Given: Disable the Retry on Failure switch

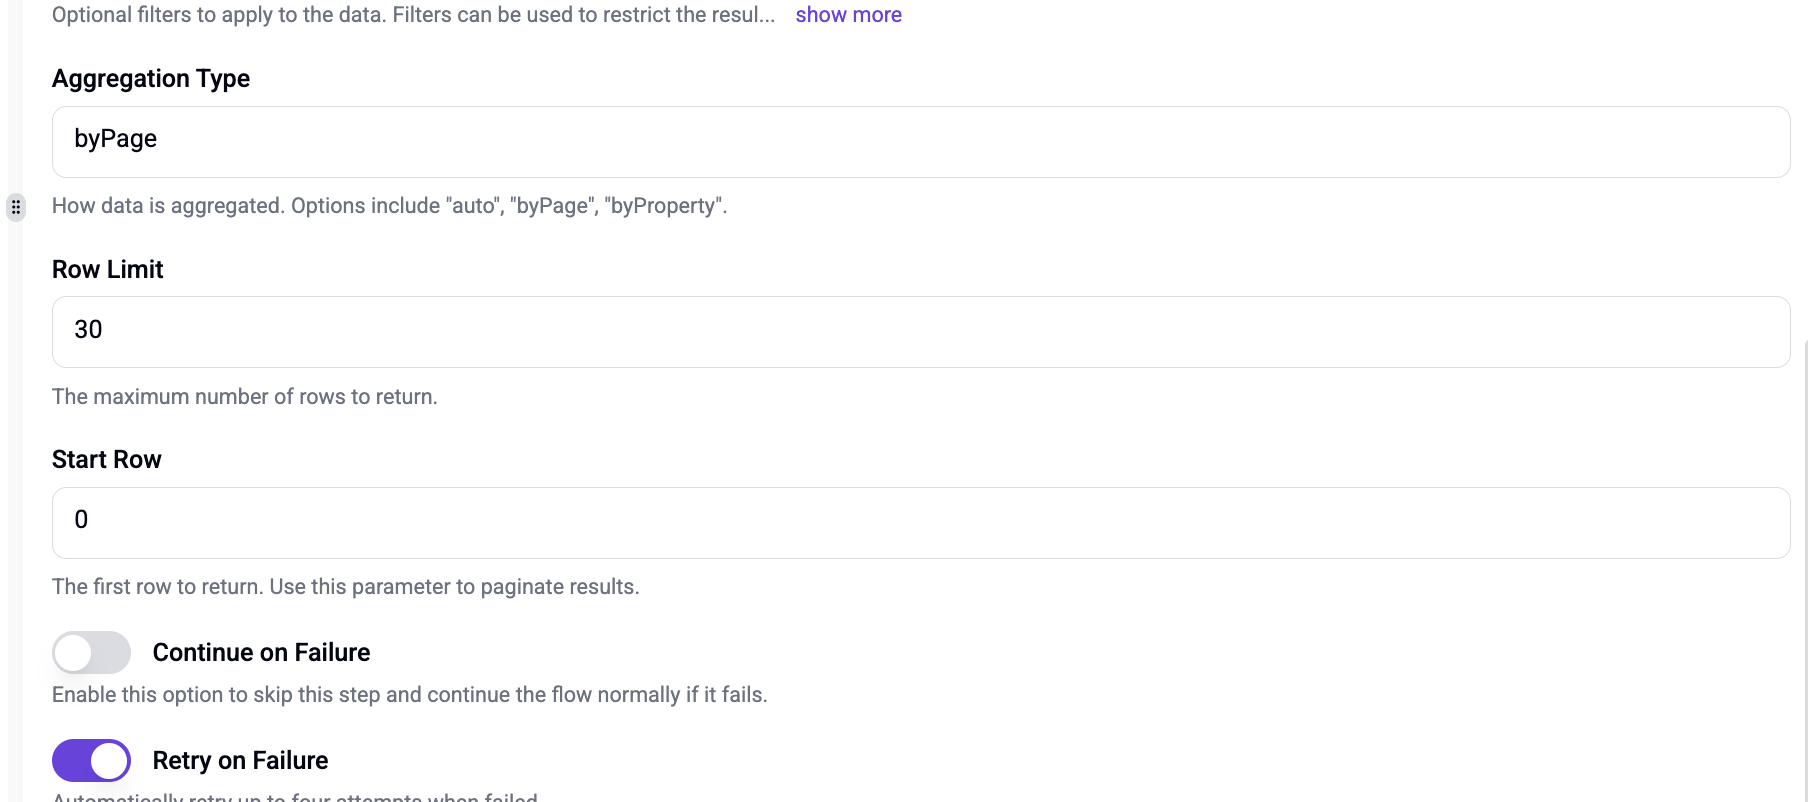Looking at the screenshot, I should tap(91, 761).
